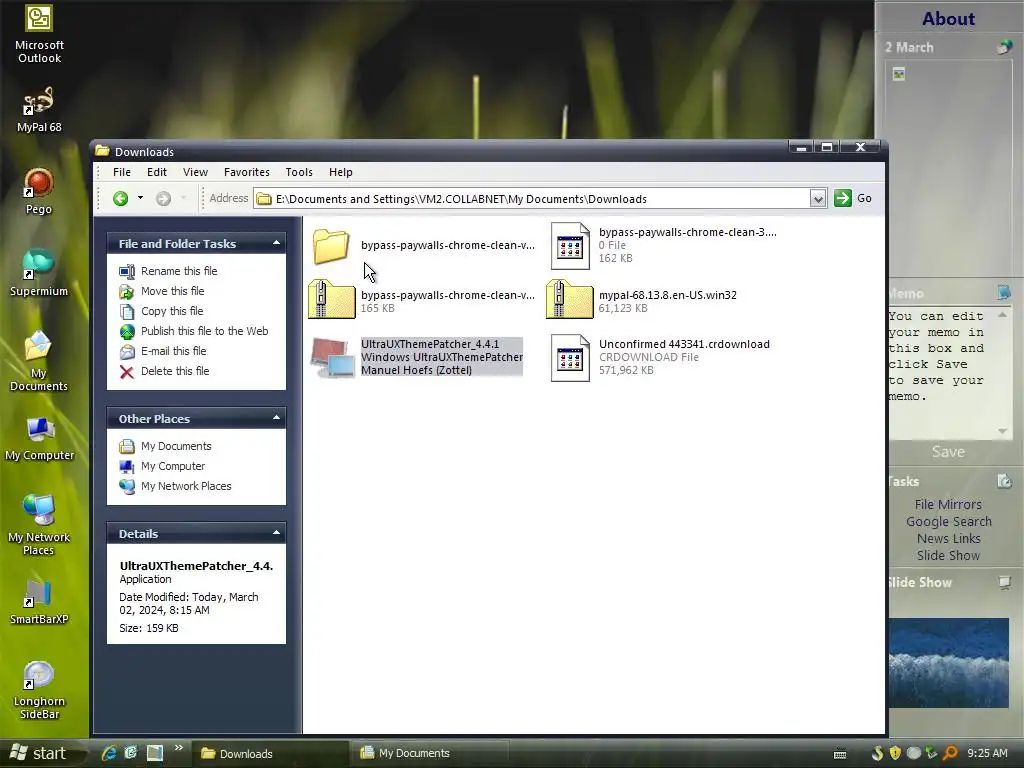Click the Tasks panel icon in sidebar
Viewport: 1024px width, 768px height.
pos(1004,481)
